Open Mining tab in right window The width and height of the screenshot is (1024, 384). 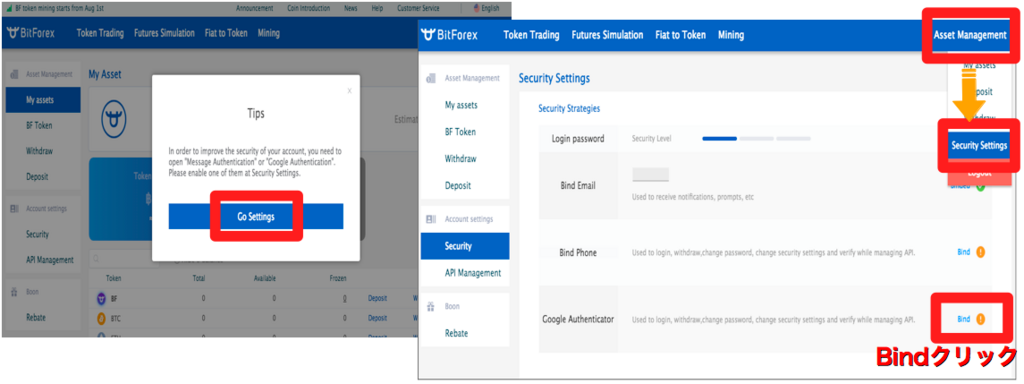pyautogui.click(x=731, y=35)
